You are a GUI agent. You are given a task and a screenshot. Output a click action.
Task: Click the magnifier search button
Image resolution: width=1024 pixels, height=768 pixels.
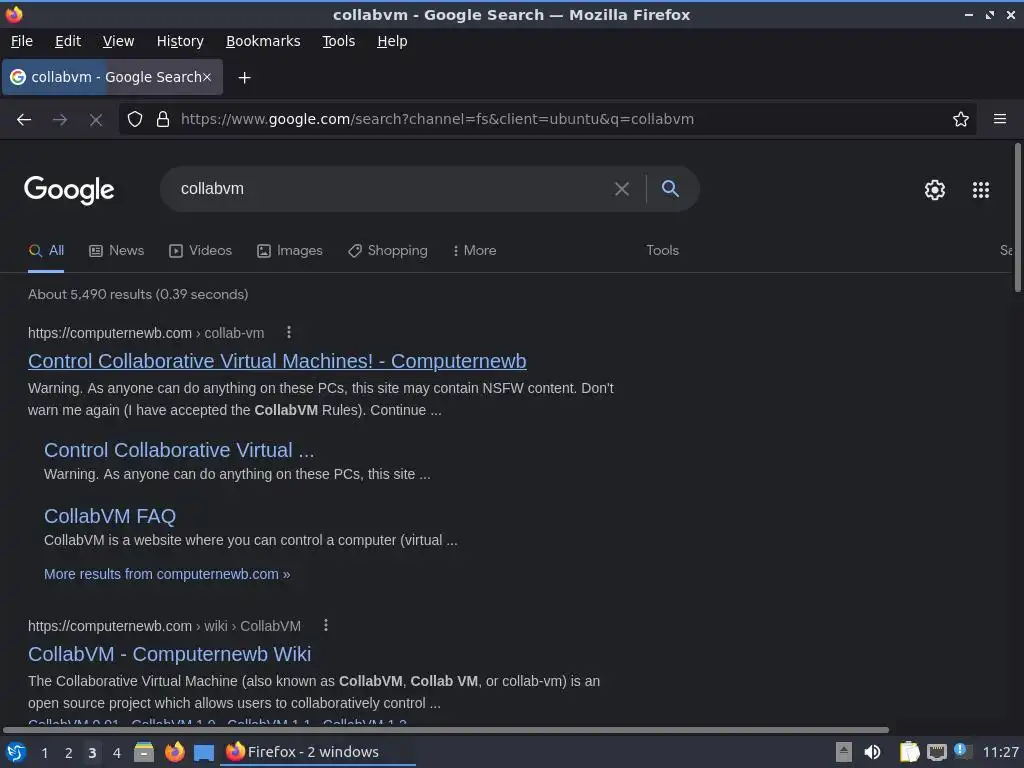pyautogui.click(x=670, y=189)
